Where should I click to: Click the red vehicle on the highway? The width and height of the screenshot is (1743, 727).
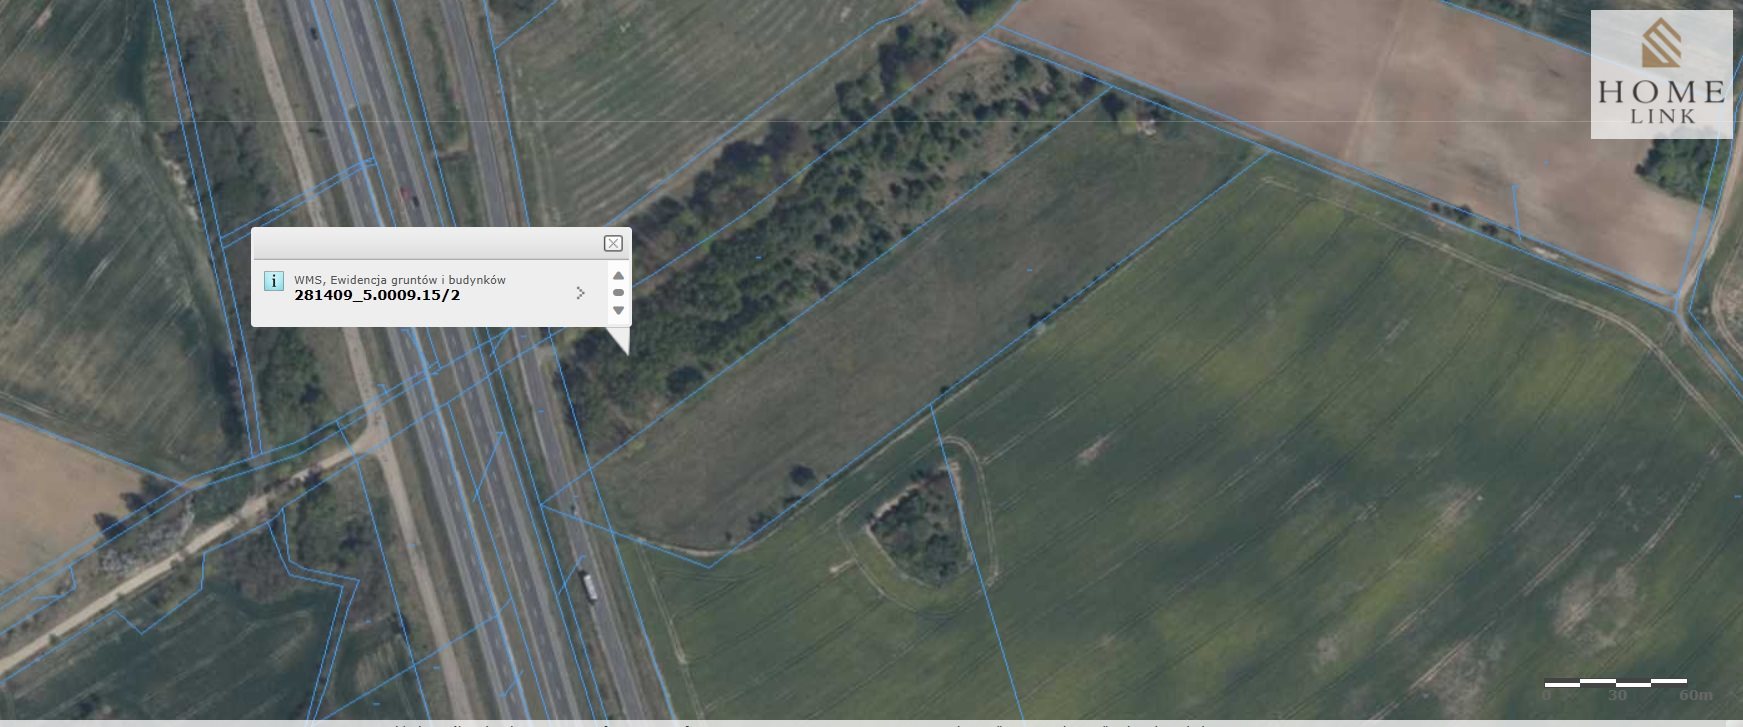[408, 196]
